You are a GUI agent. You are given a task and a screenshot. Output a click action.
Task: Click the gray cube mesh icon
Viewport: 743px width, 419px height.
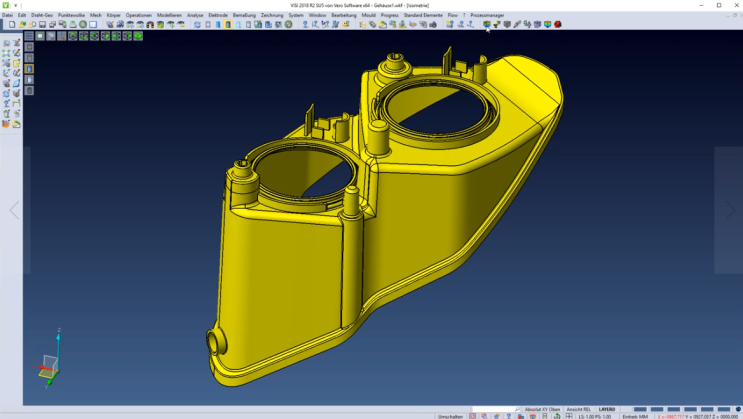(507, 24)
